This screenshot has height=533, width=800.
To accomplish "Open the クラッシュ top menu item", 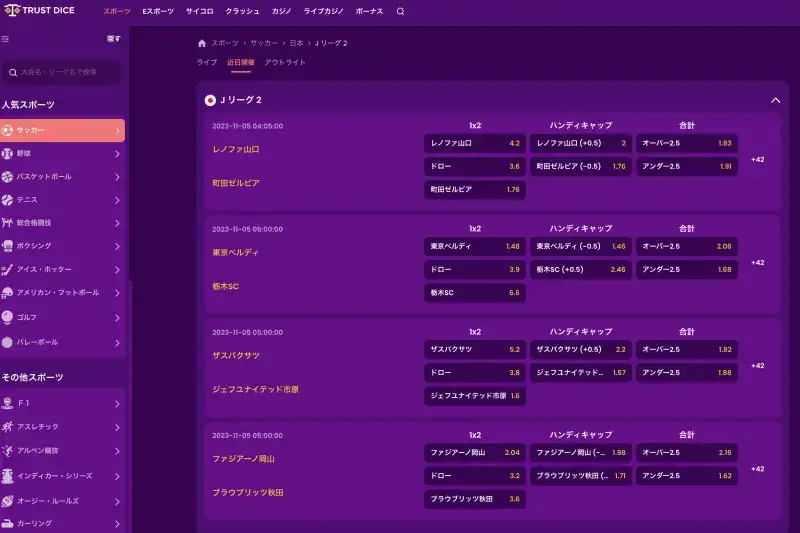I will [x=242, y=11].
